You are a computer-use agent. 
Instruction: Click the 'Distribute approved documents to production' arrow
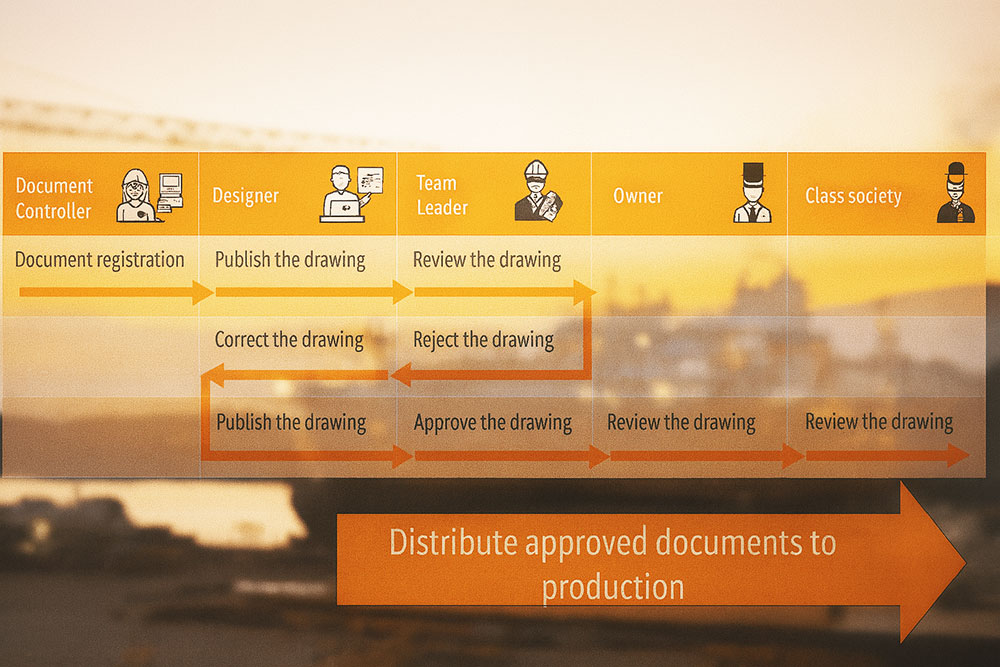coord(651,562)
